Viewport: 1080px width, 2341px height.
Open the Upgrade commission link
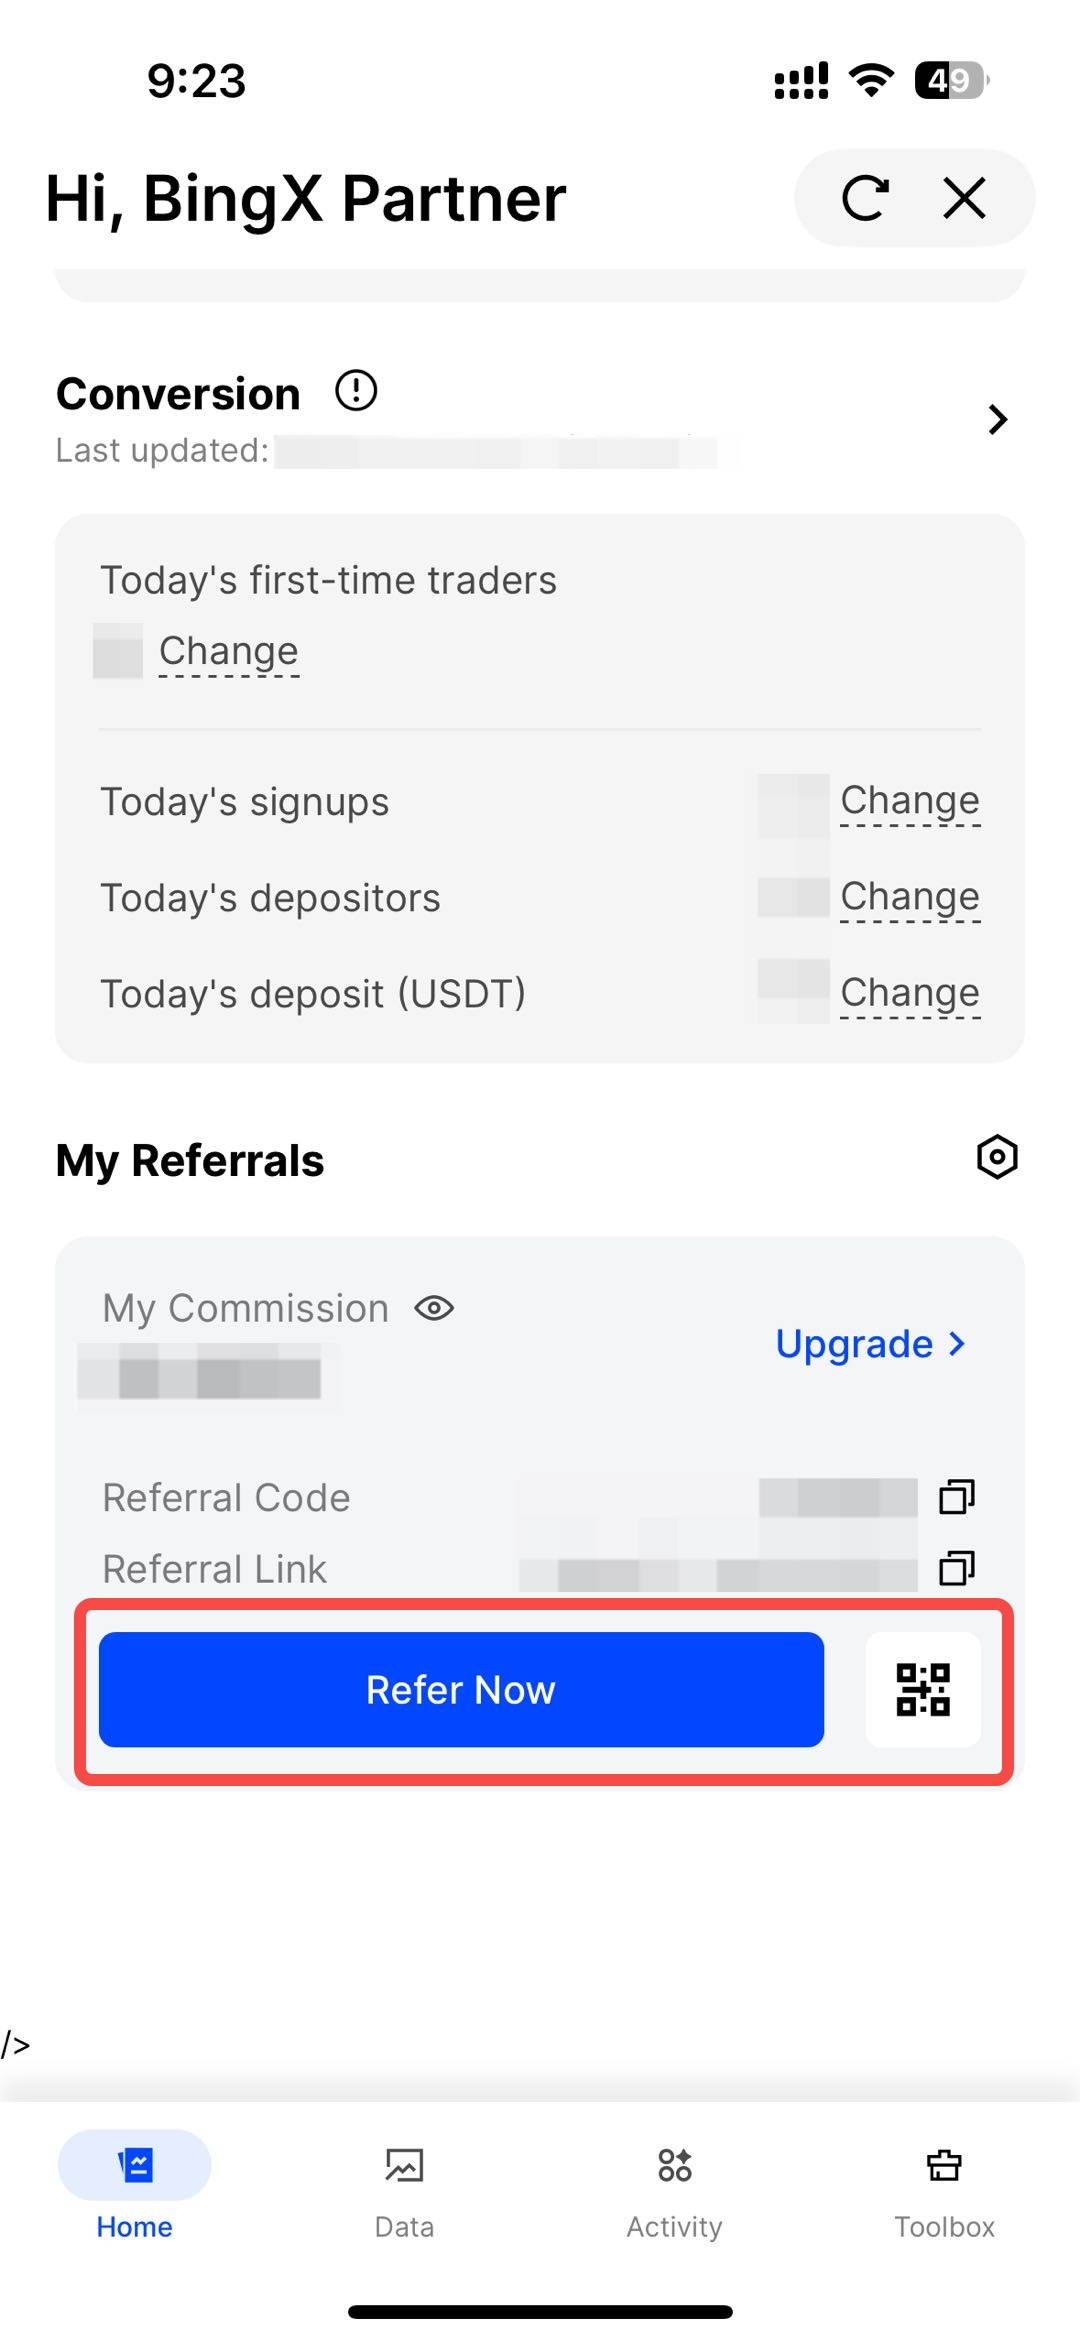pyautogui.click(x=870, y=1344)
